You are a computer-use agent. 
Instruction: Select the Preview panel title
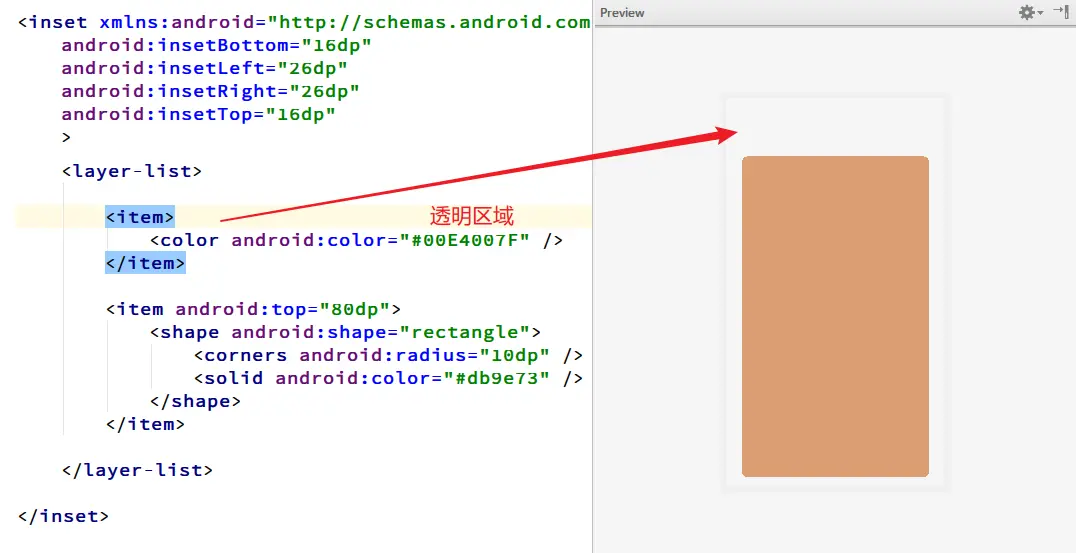click(x=622, y=13)
